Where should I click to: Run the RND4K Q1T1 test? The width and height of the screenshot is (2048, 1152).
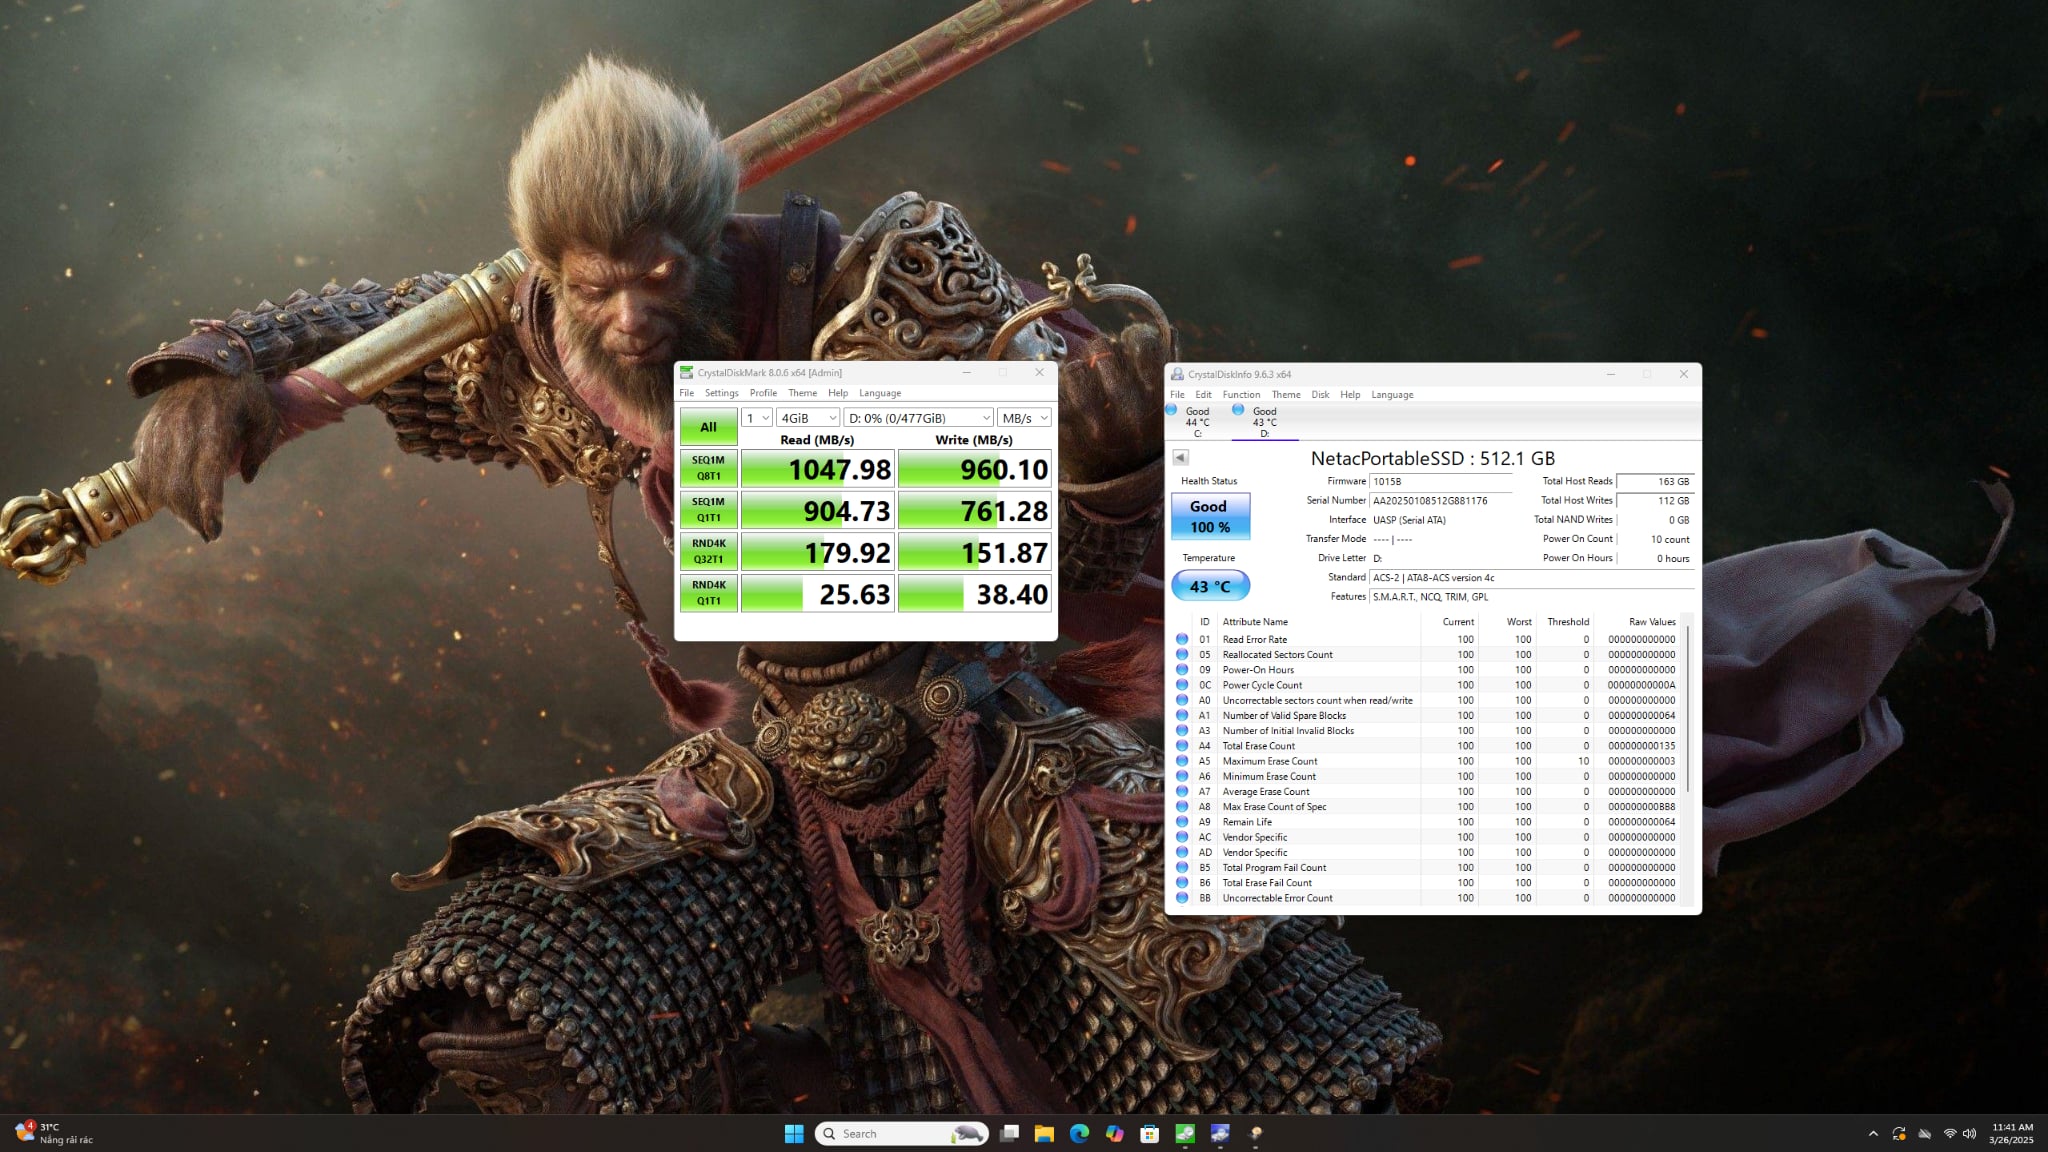[708, 593]
